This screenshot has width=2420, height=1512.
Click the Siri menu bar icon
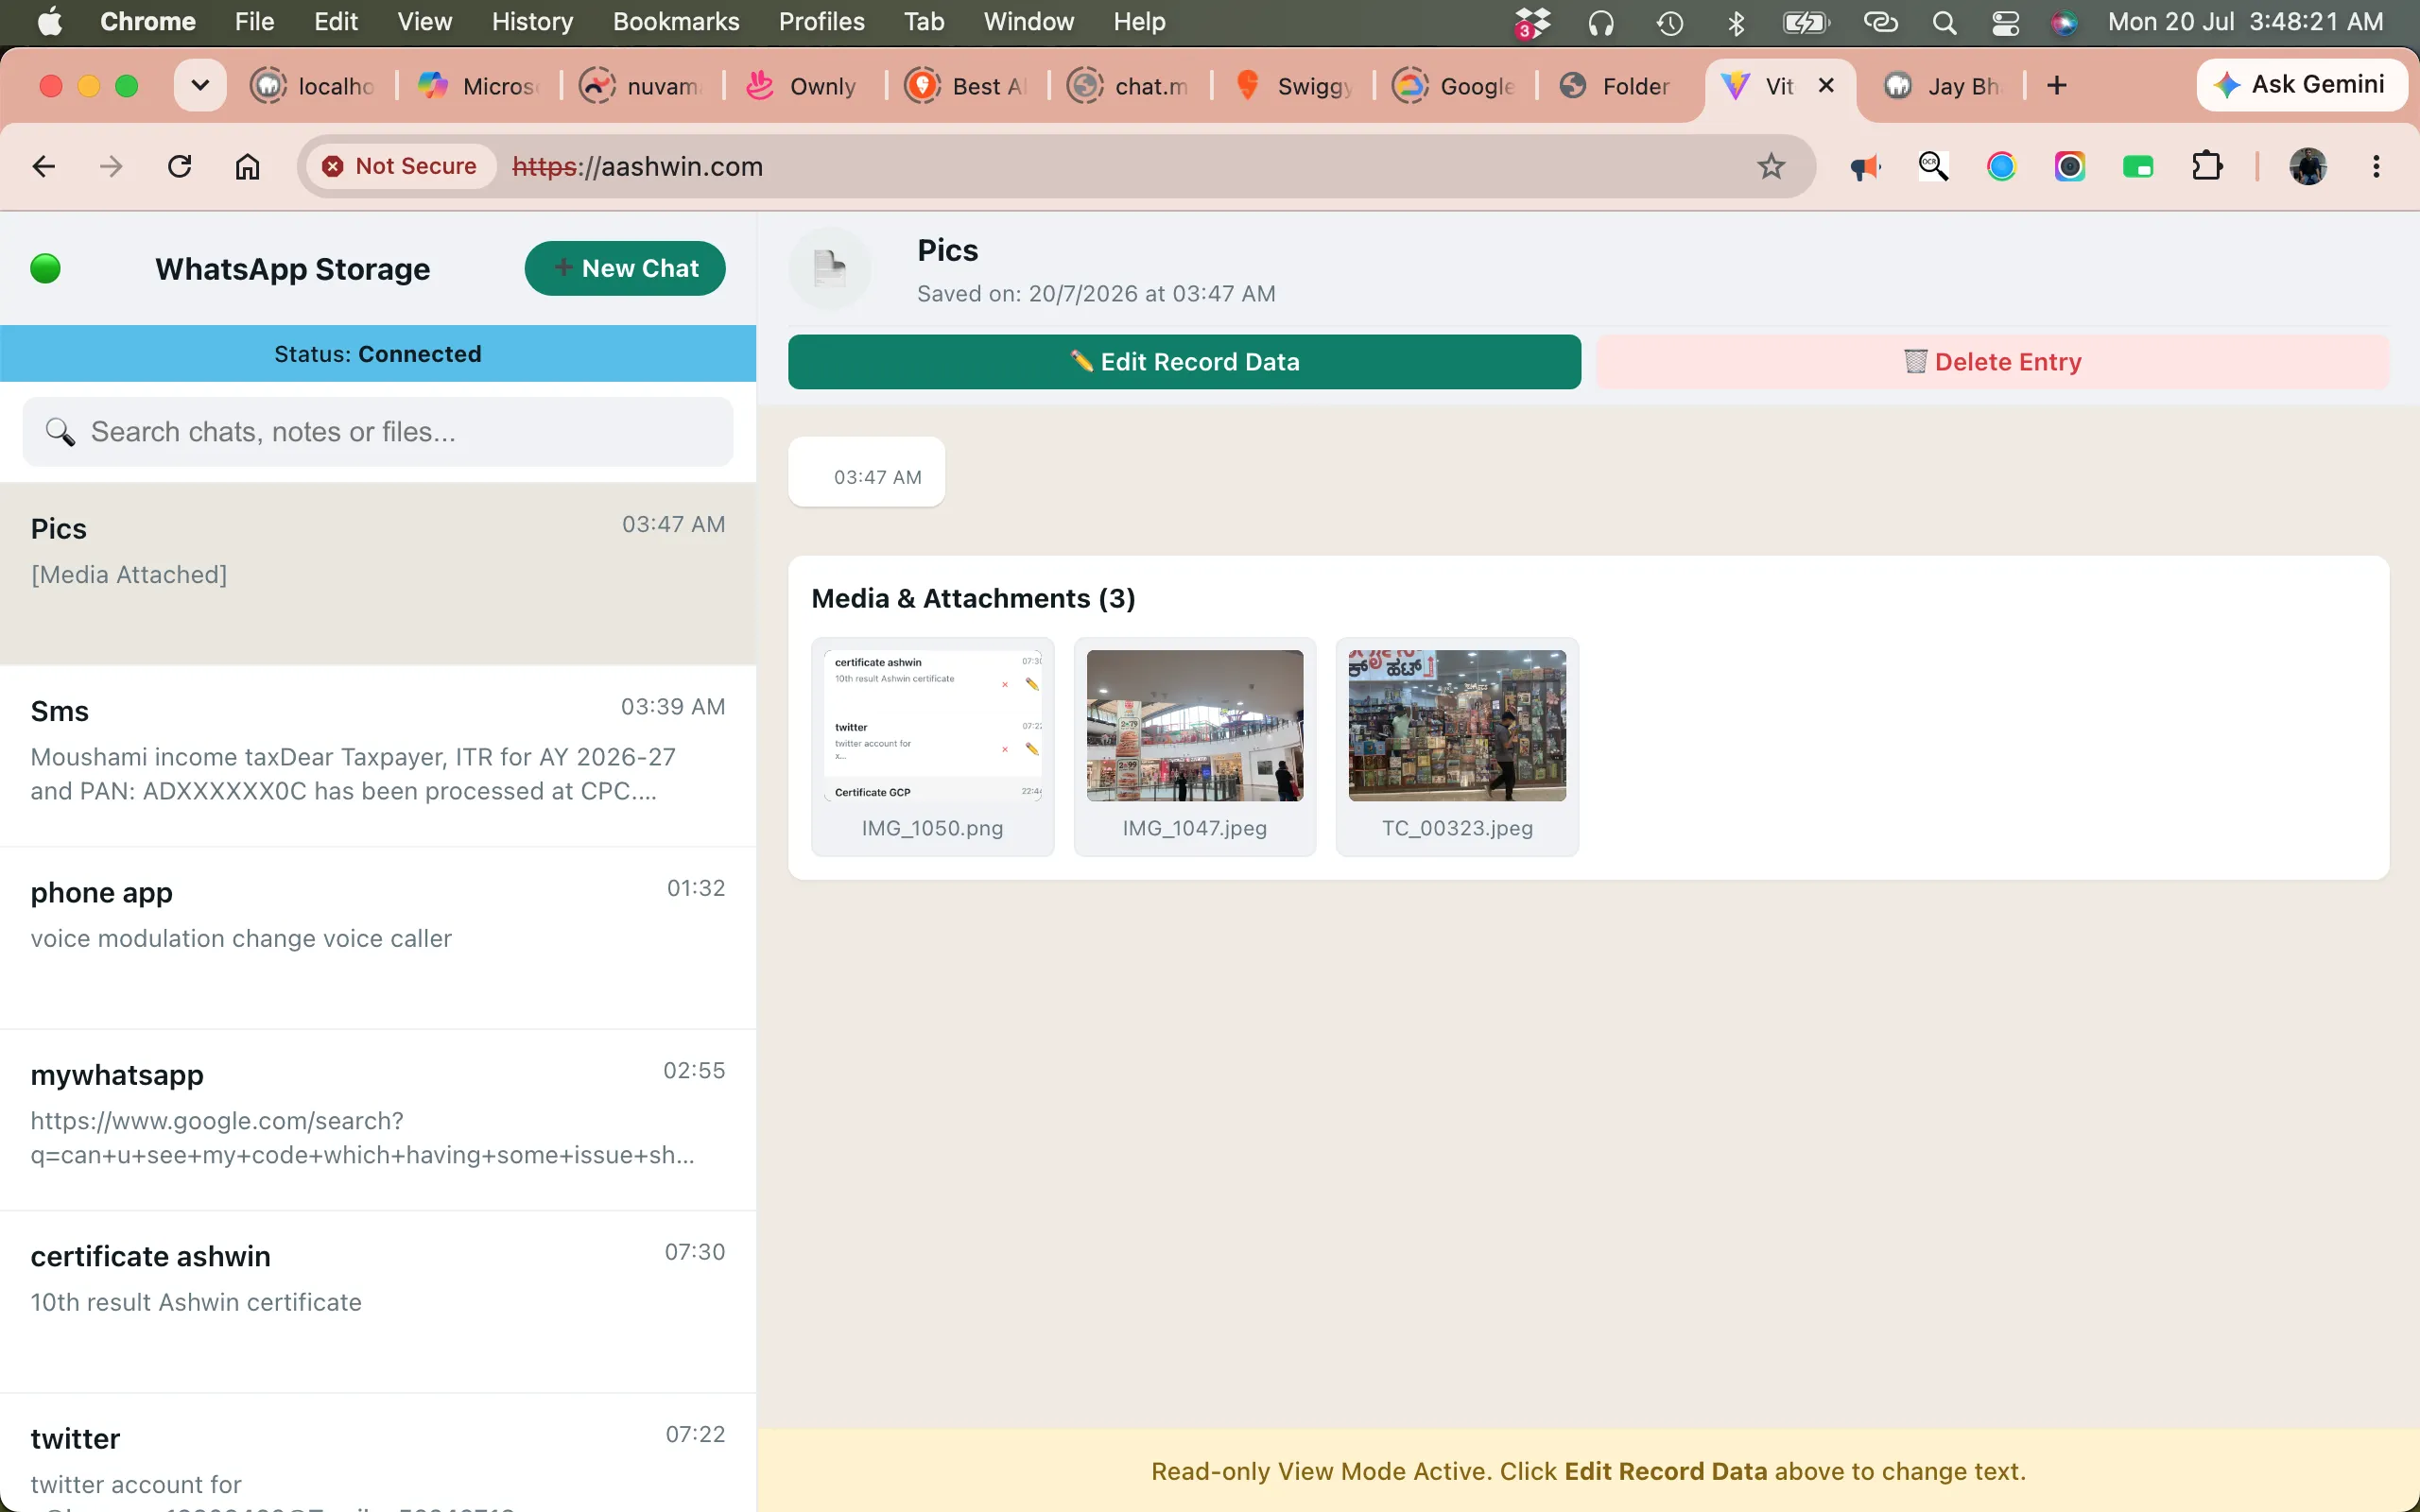point(2064,22)
